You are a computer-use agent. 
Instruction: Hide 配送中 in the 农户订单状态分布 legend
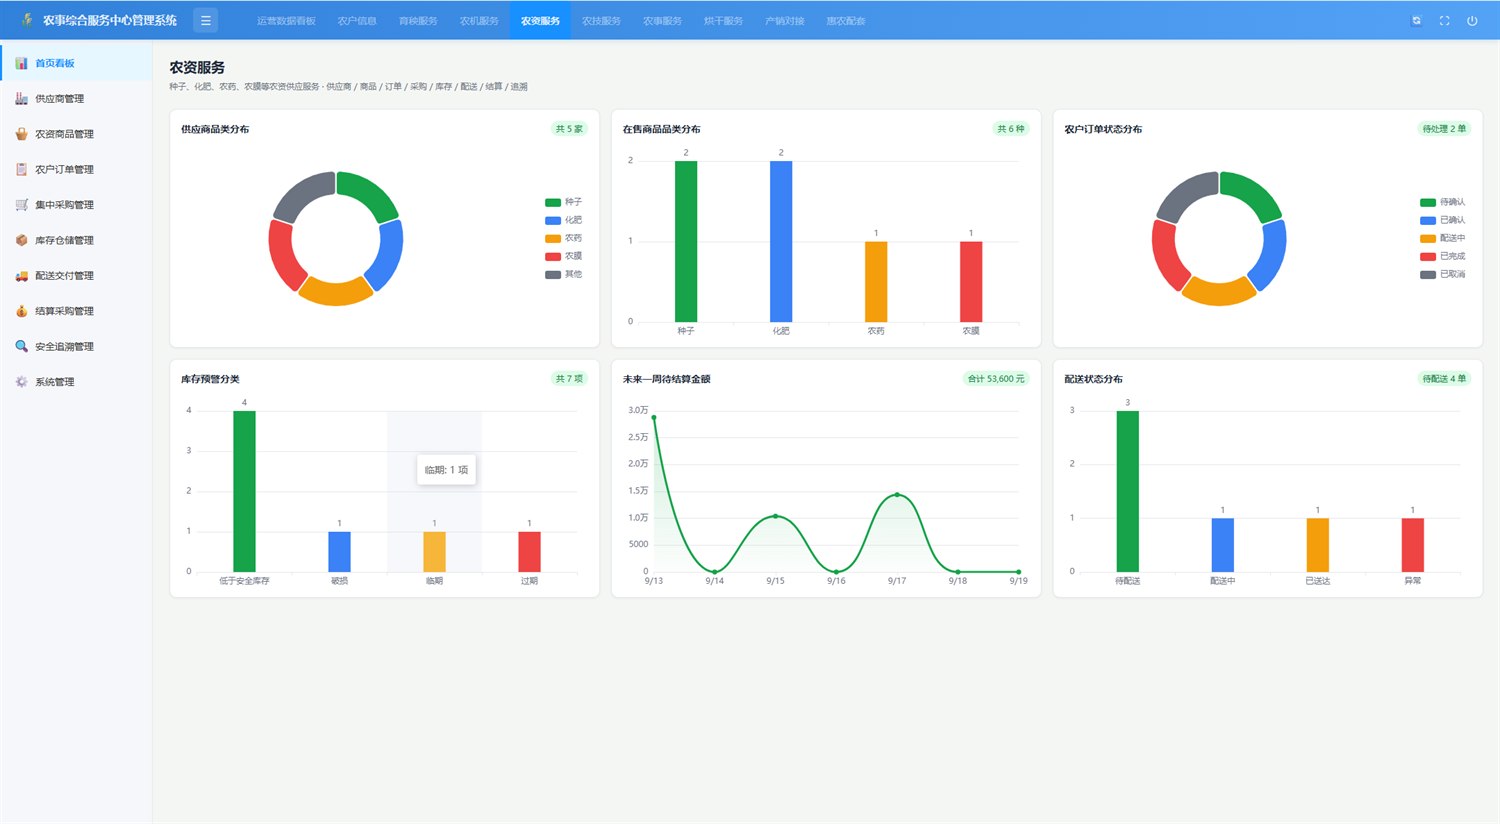pos(1442,238)
